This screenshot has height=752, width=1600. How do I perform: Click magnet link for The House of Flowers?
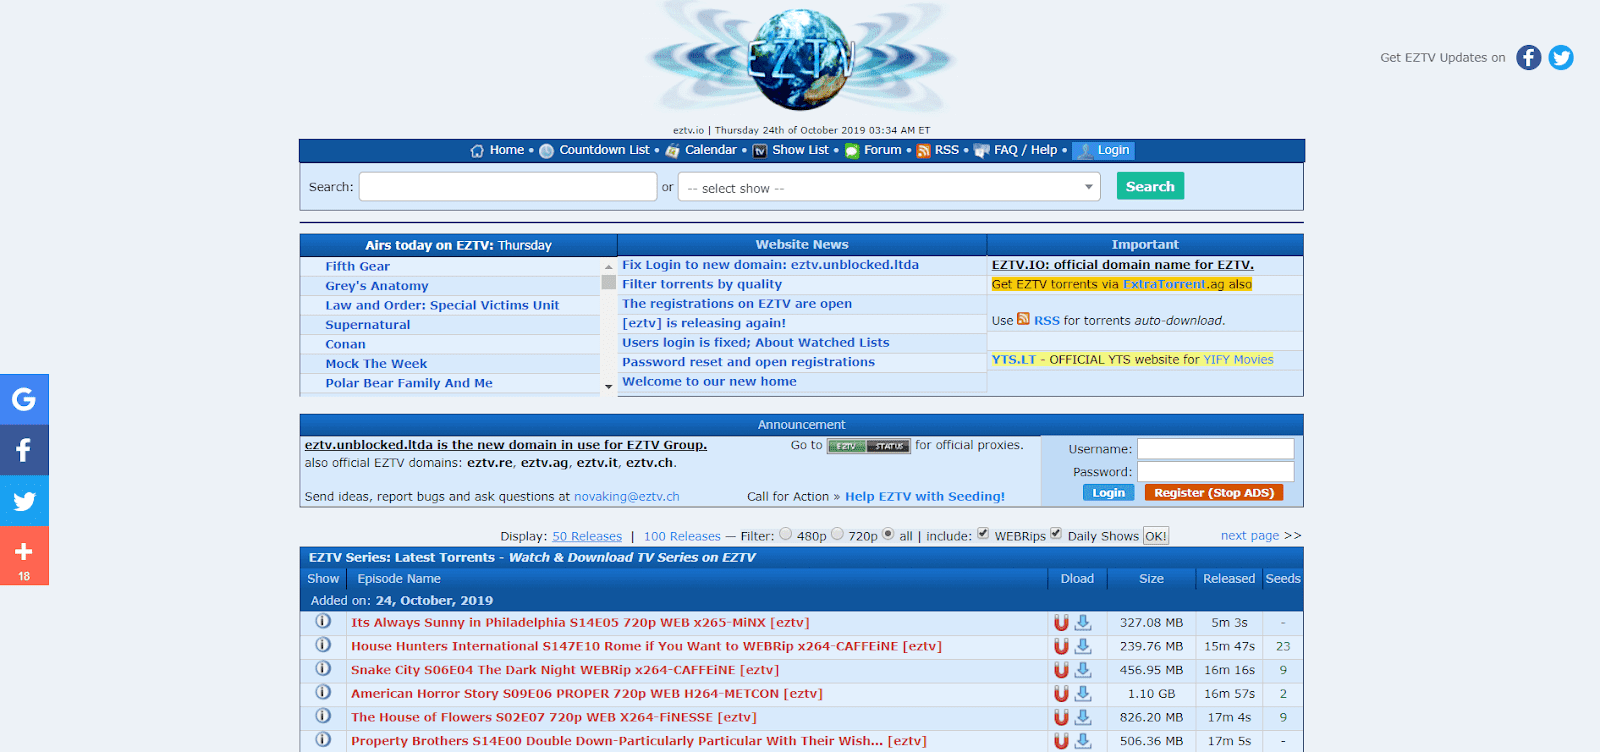[1061, 718]
